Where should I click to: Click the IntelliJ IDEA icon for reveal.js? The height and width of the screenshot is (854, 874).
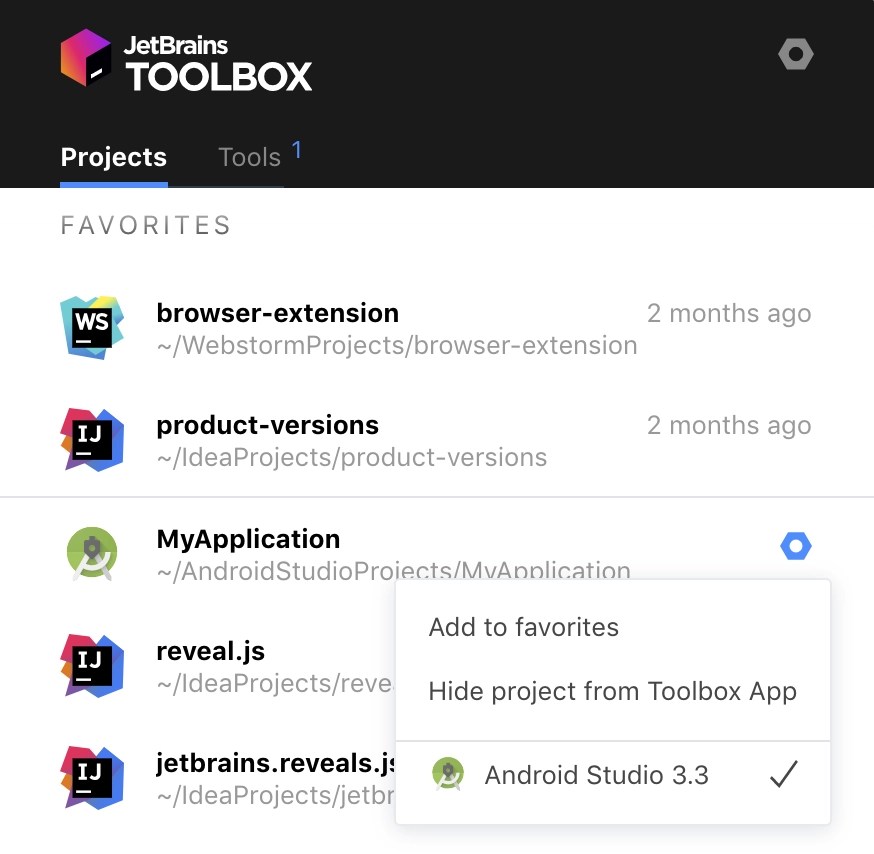pyautogui.click(x=91, y=663)
